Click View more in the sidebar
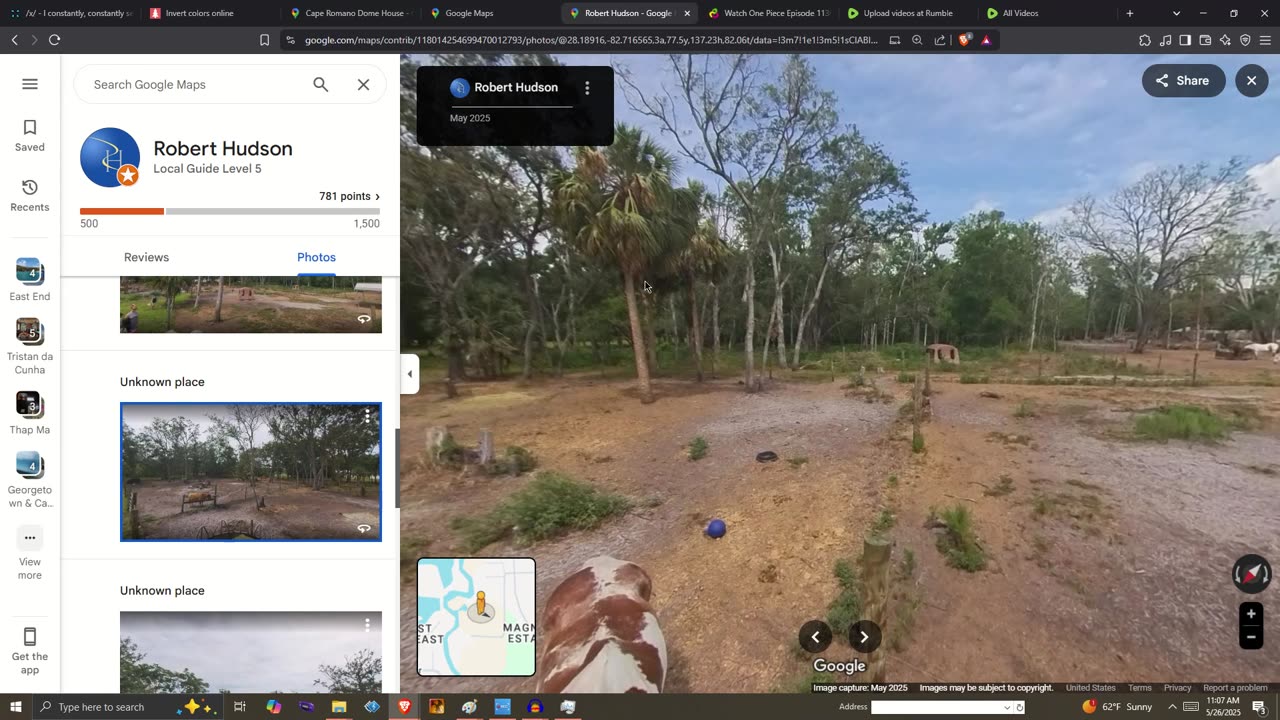The image size is (1280, 720). 30,554
